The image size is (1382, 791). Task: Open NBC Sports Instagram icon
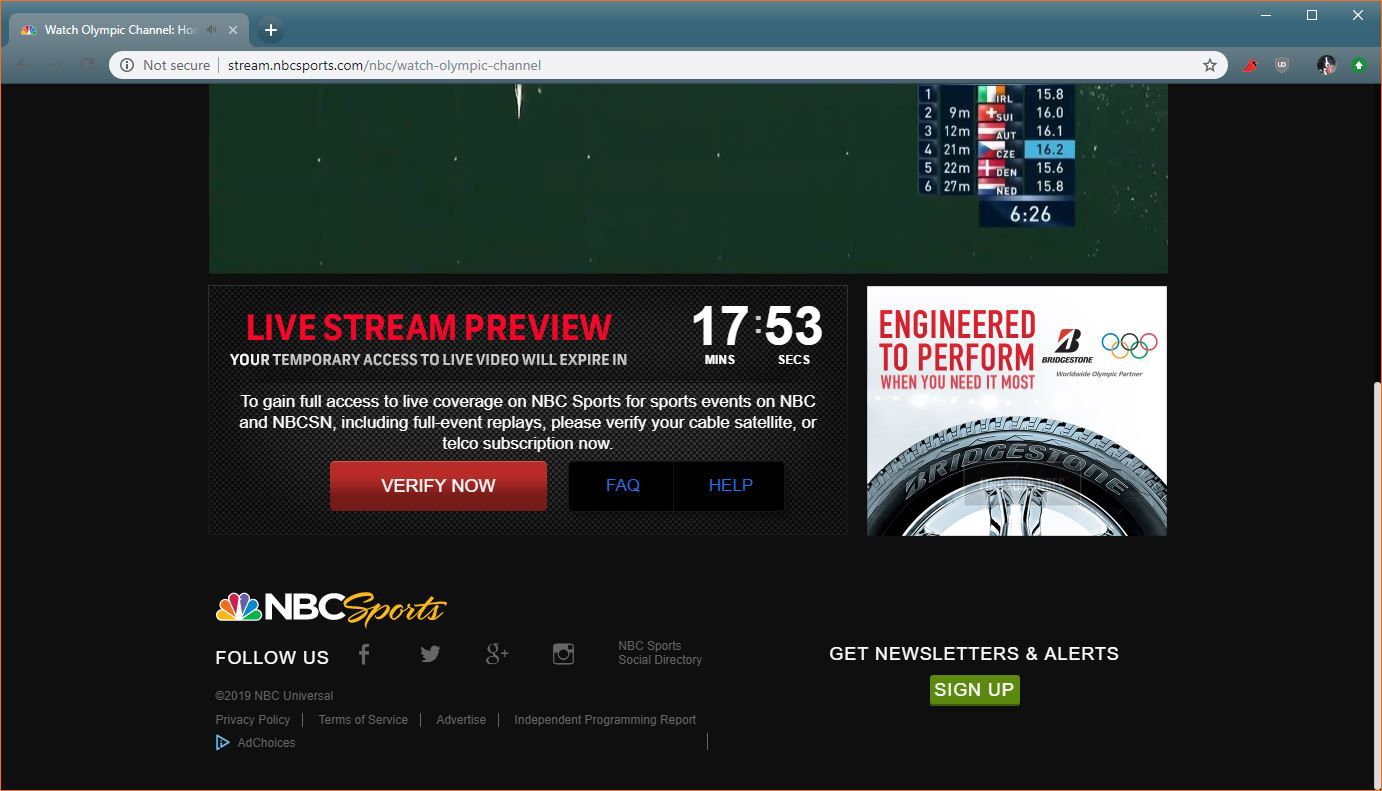click(x=563, y=654)
